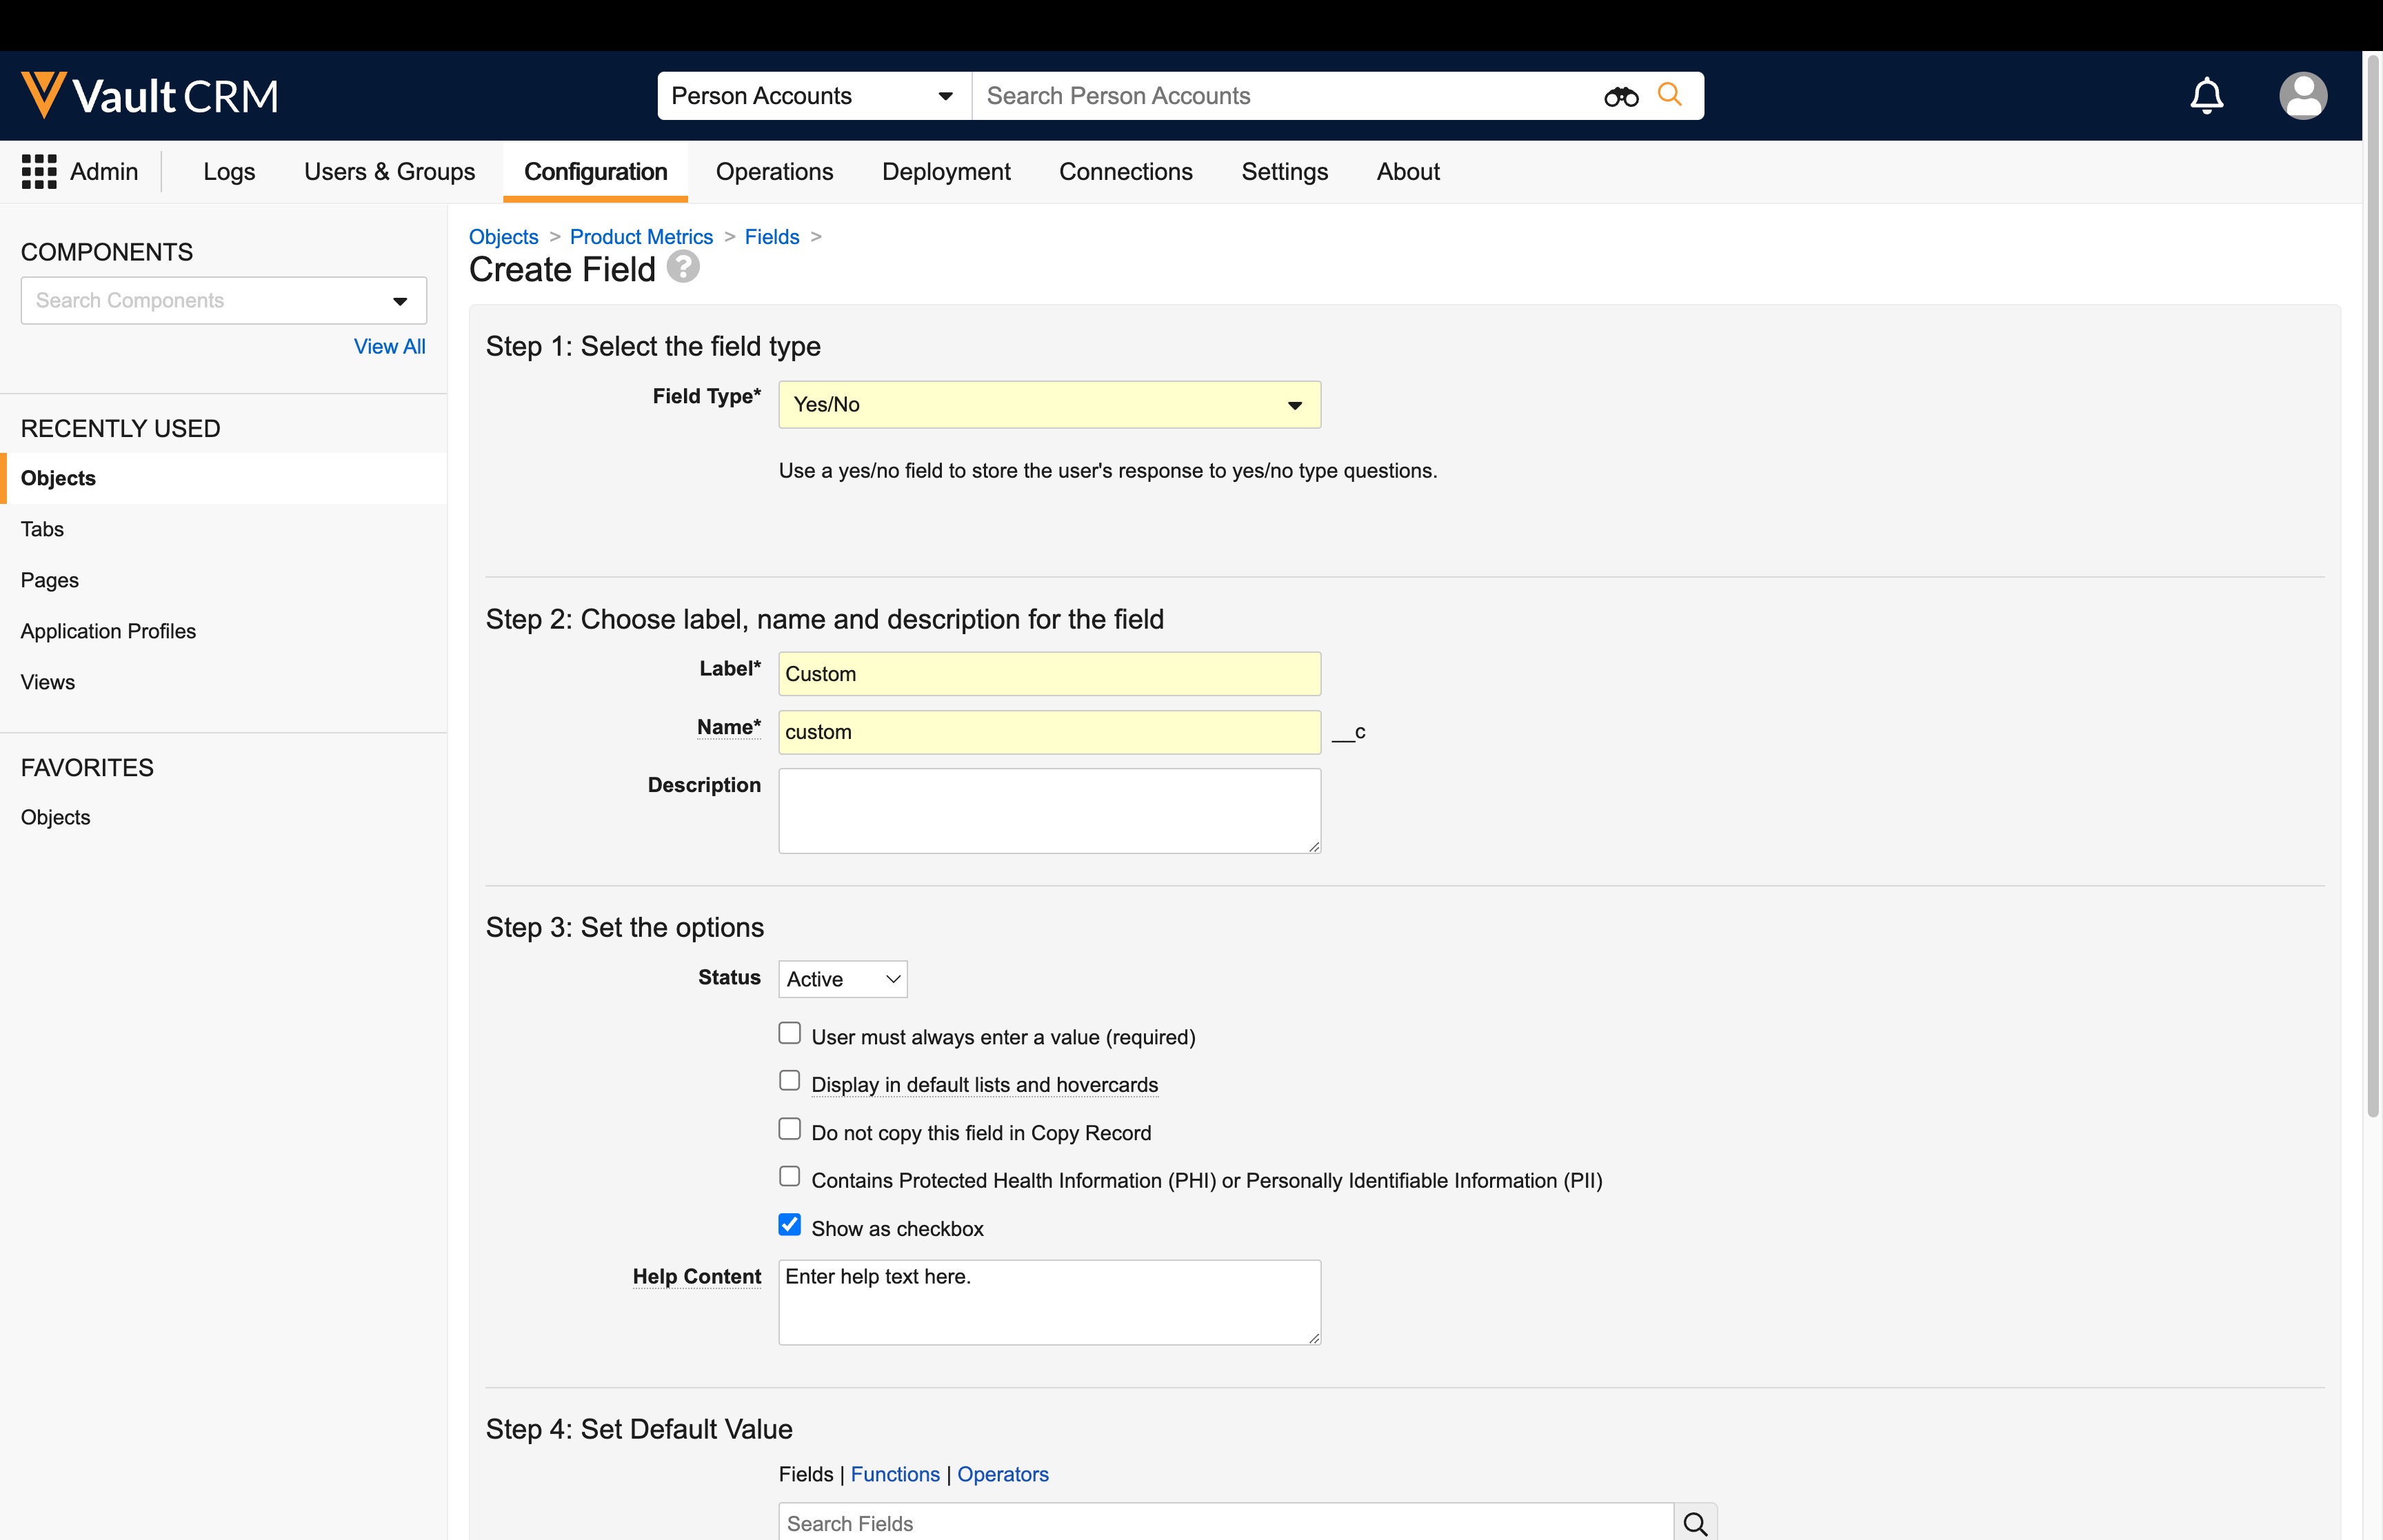Enable the 'User must always enter a value' checkbox

(x=790, y=1034)
